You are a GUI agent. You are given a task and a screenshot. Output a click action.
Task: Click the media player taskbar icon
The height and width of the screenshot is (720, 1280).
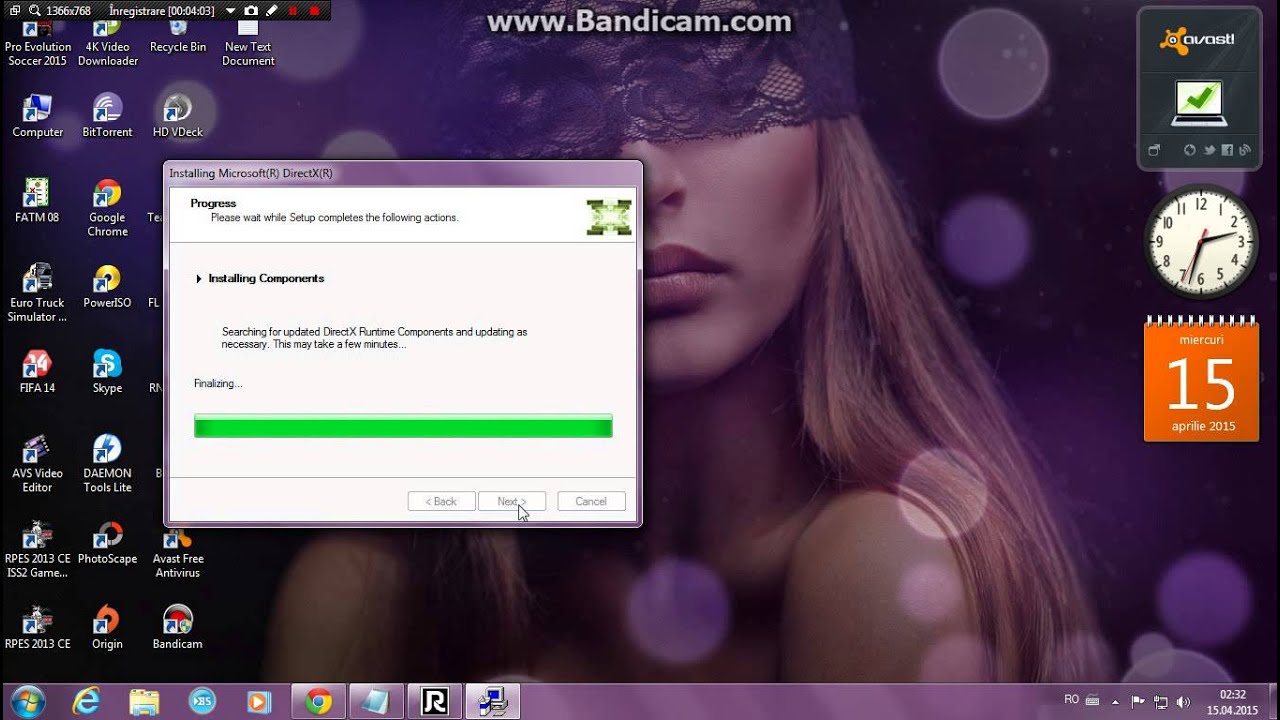tap(259, 702)
